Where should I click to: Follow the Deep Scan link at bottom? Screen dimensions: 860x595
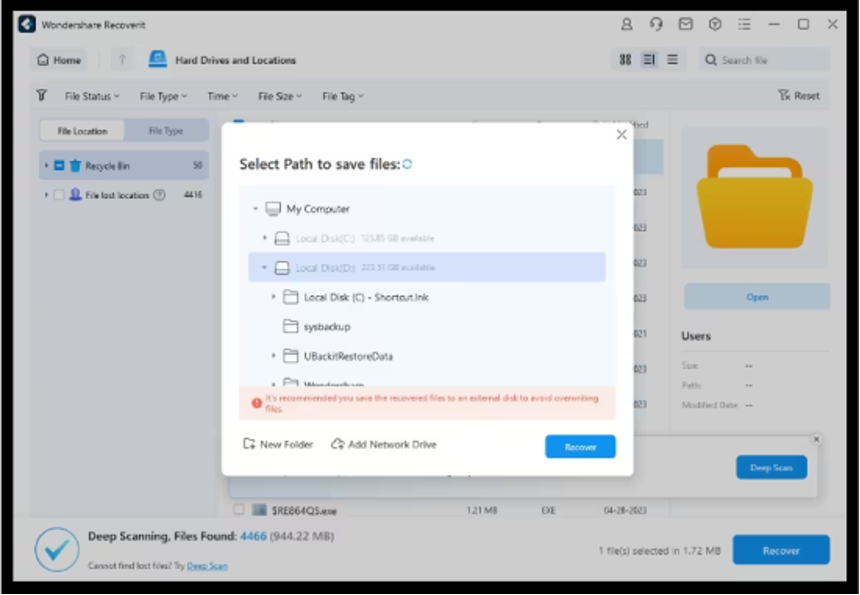[207, 566]
